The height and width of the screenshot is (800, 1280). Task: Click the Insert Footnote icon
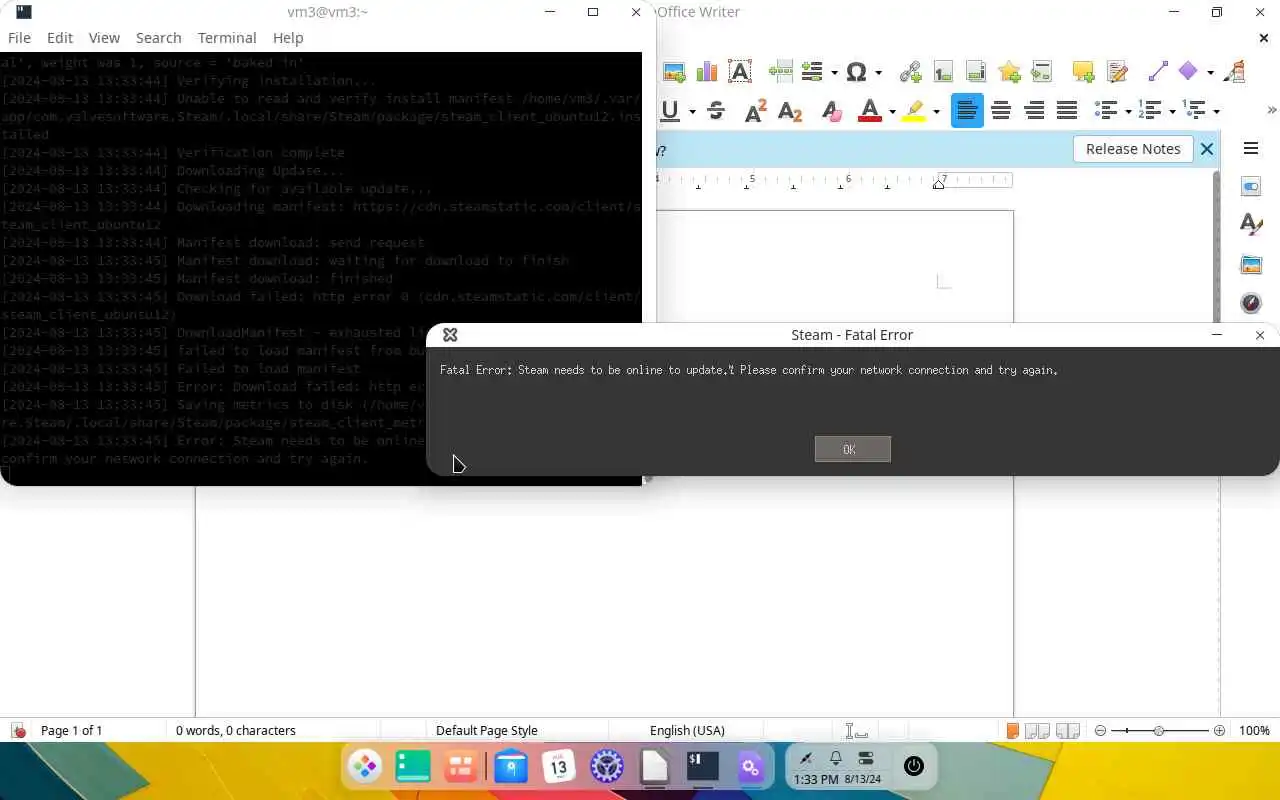[943, 72]
